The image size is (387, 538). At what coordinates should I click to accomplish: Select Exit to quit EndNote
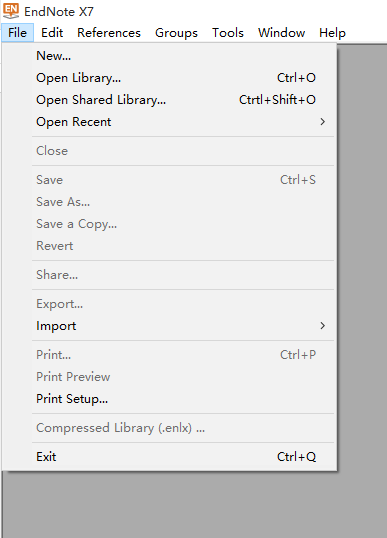click(185, 457)
